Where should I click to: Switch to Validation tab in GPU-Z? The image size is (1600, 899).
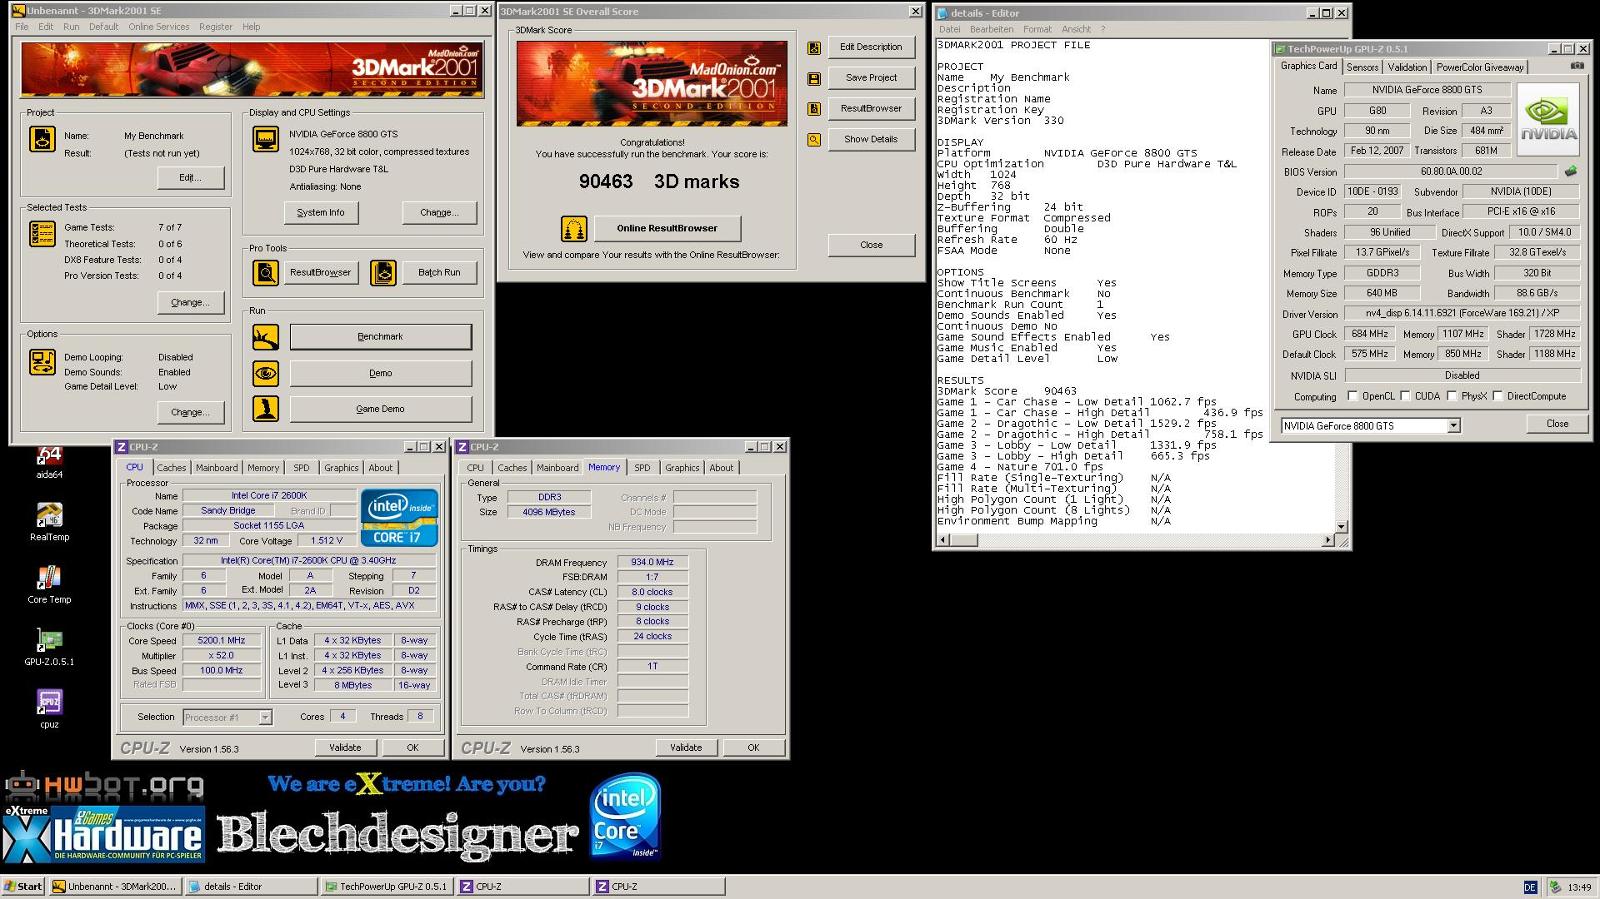[x=1407, y=67]
